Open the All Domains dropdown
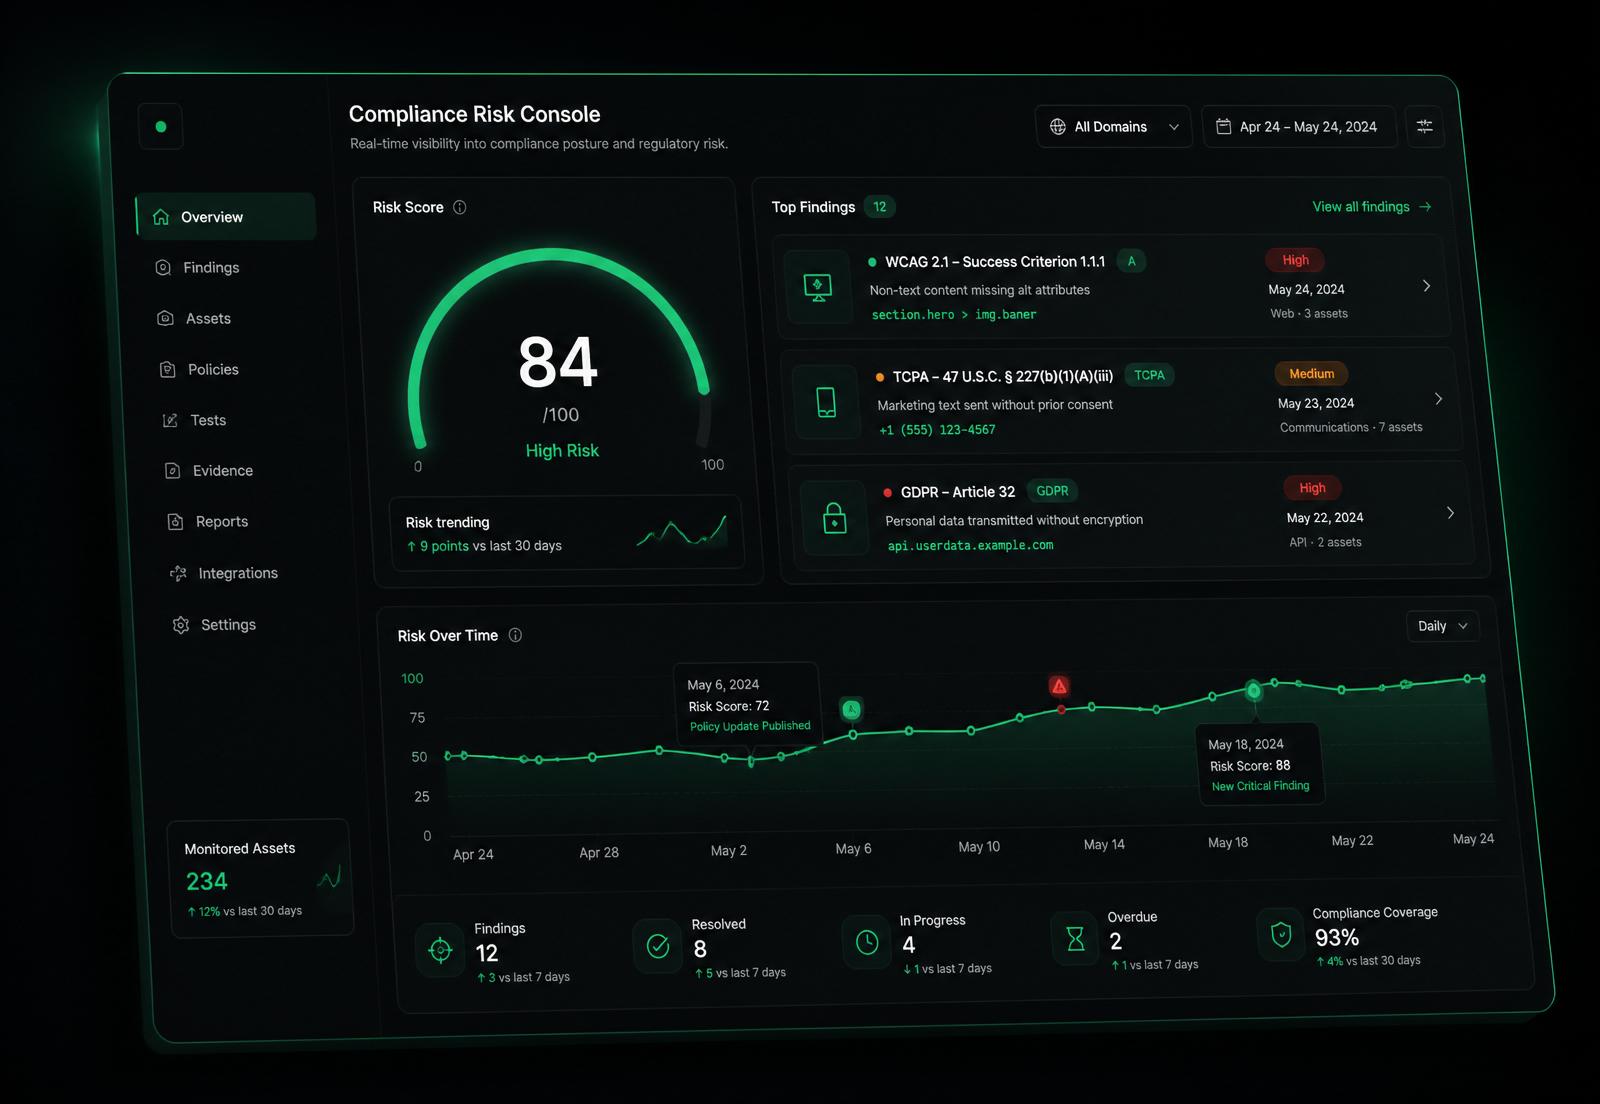Viewport: 1600px width, 1104px height. click(1113, 127)
